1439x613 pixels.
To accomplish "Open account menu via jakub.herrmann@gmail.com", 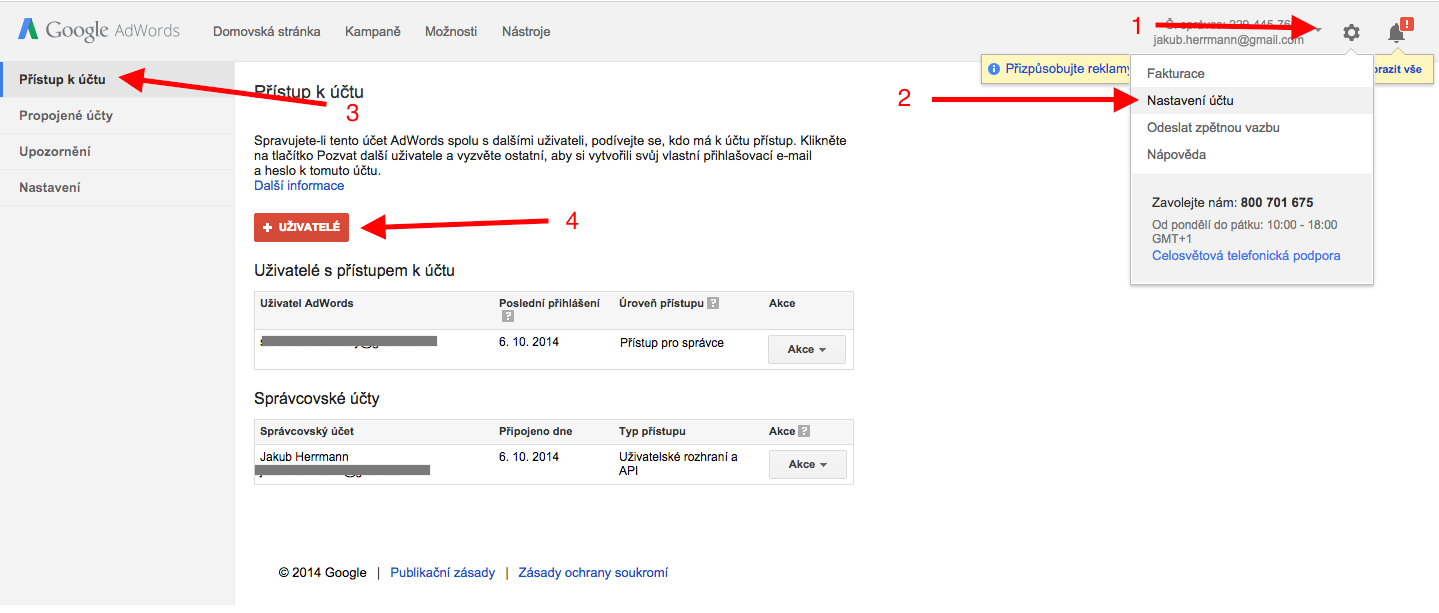I will 1228,40.
